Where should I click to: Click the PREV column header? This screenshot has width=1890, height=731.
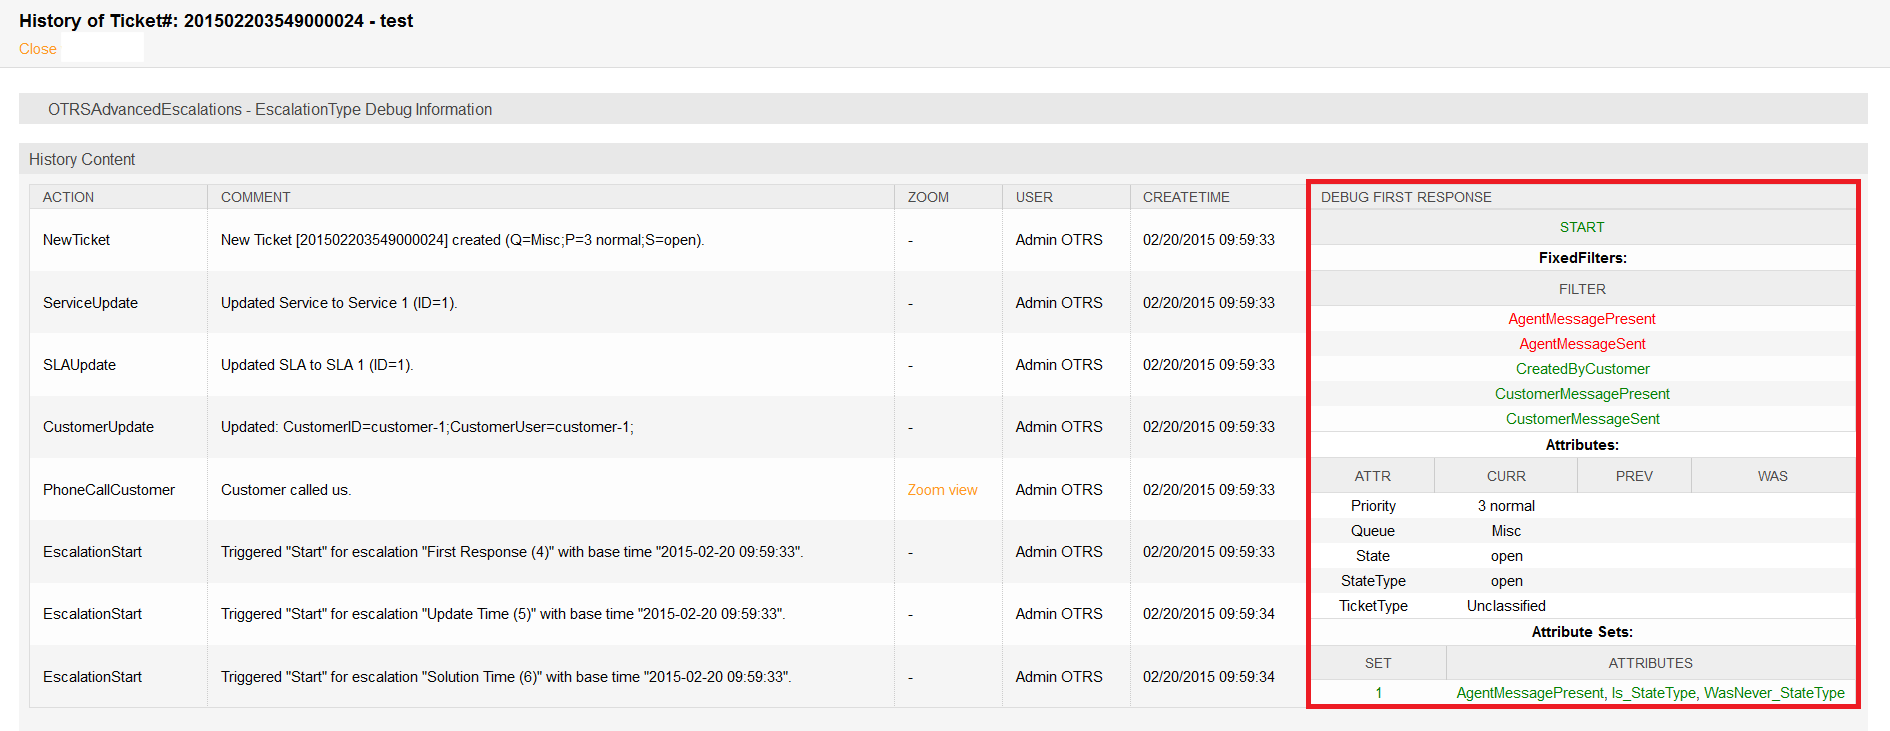pyautogui.click(x=1634, y=476)
